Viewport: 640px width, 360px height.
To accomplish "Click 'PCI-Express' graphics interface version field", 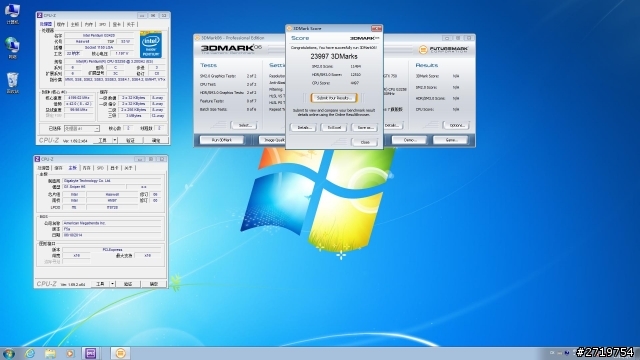I will point(112,249).
